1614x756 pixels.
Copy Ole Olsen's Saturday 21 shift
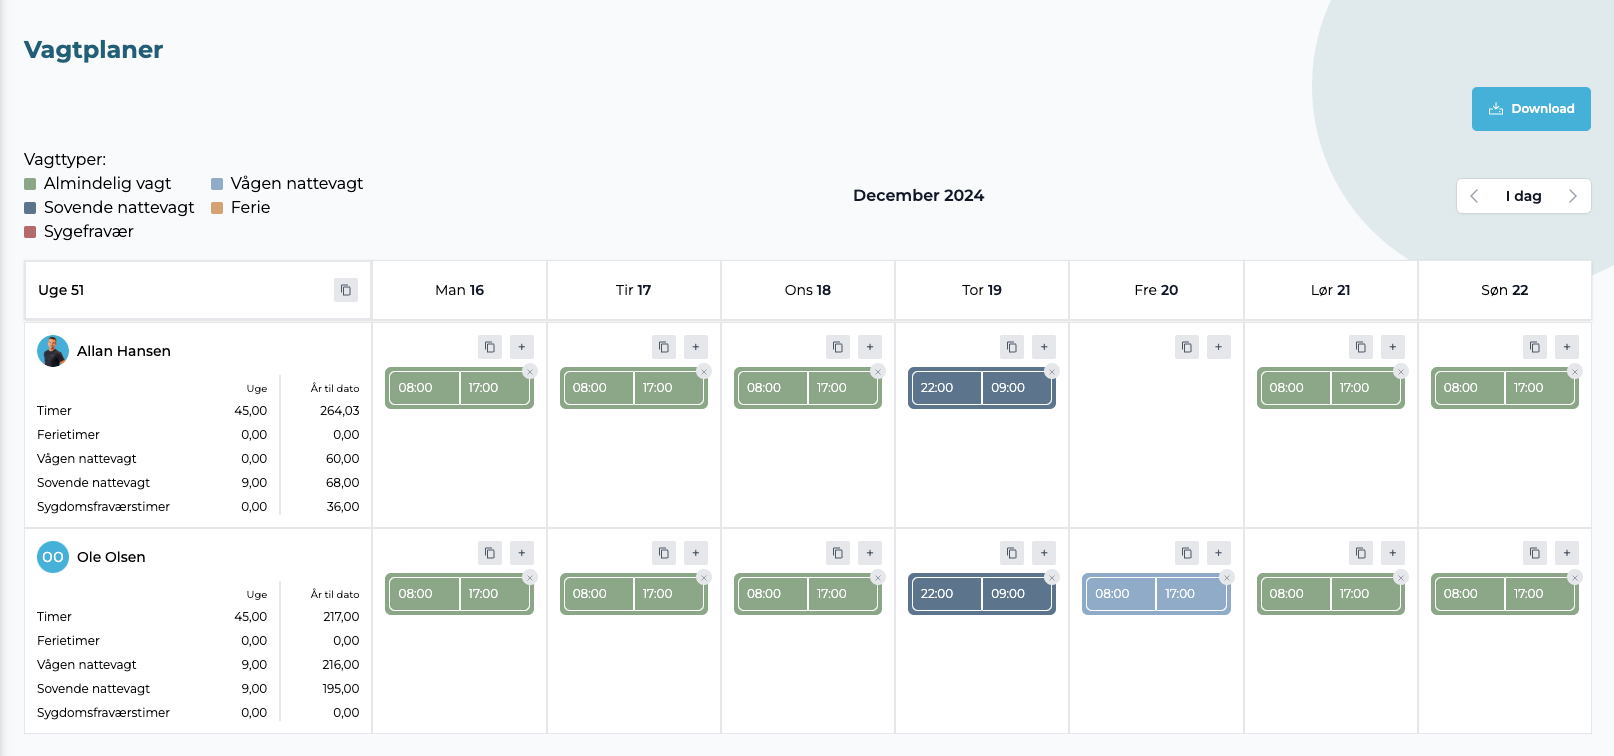(1361, 553)
